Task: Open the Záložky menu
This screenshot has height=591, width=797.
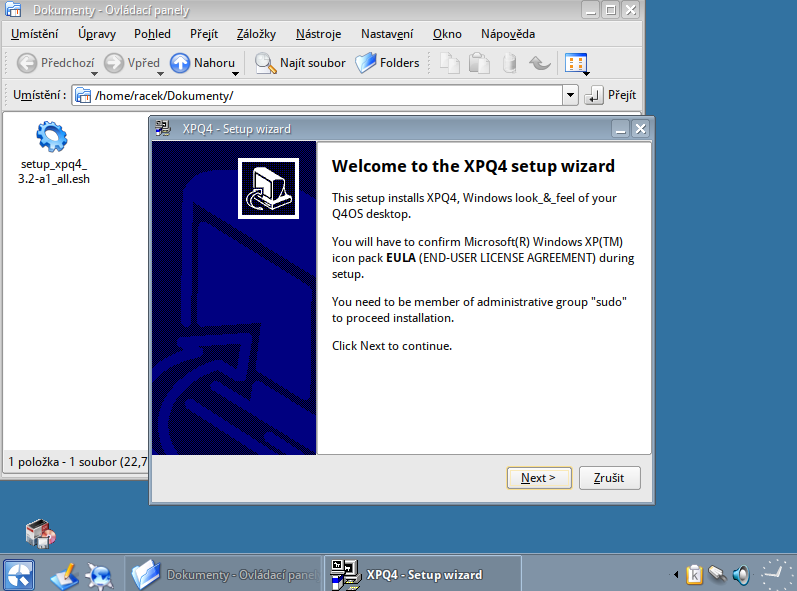Action: tap(256, 34)
